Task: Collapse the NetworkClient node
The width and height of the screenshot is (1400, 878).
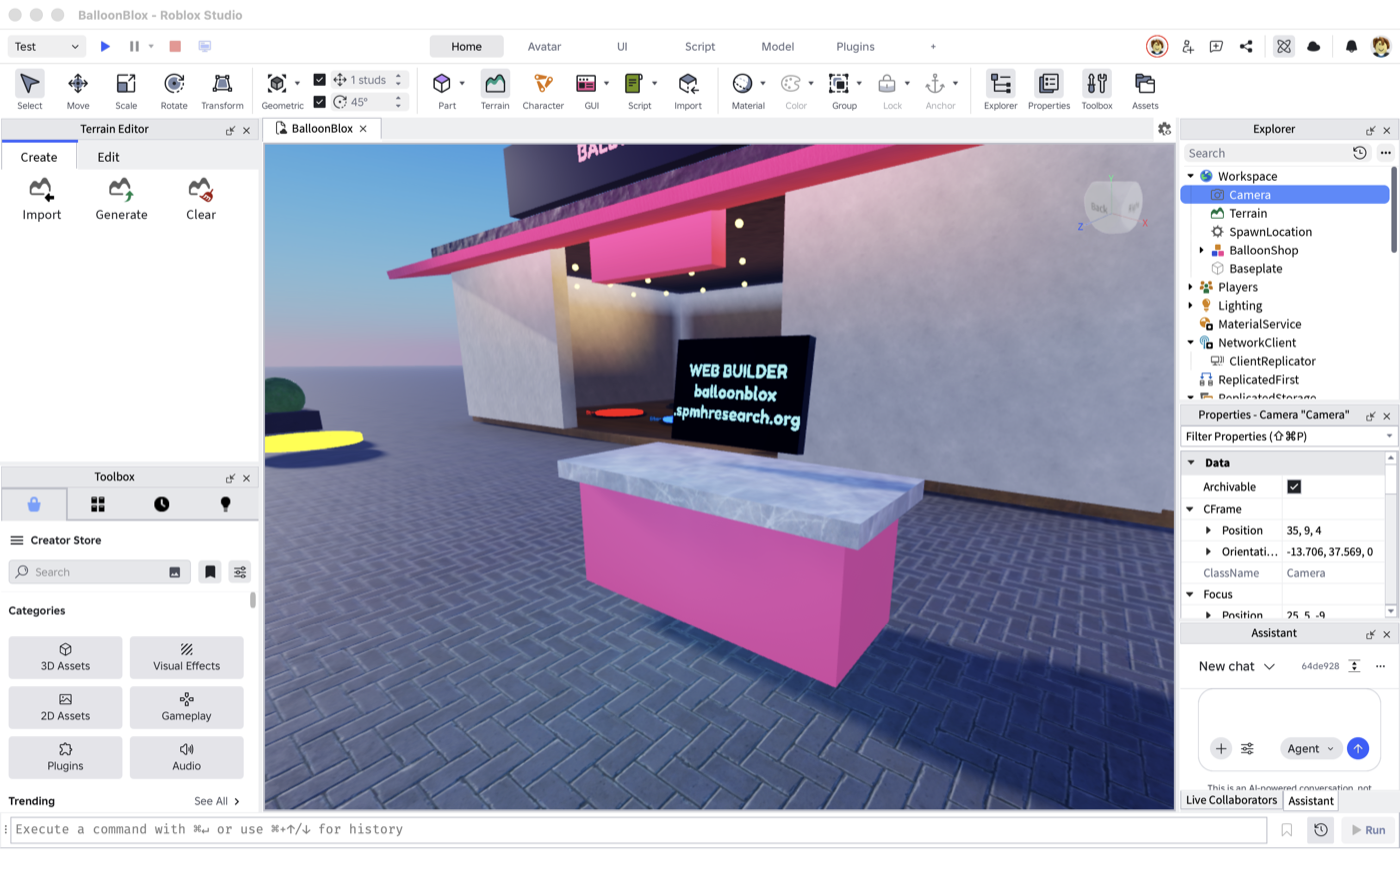Action: point(1190,343)
